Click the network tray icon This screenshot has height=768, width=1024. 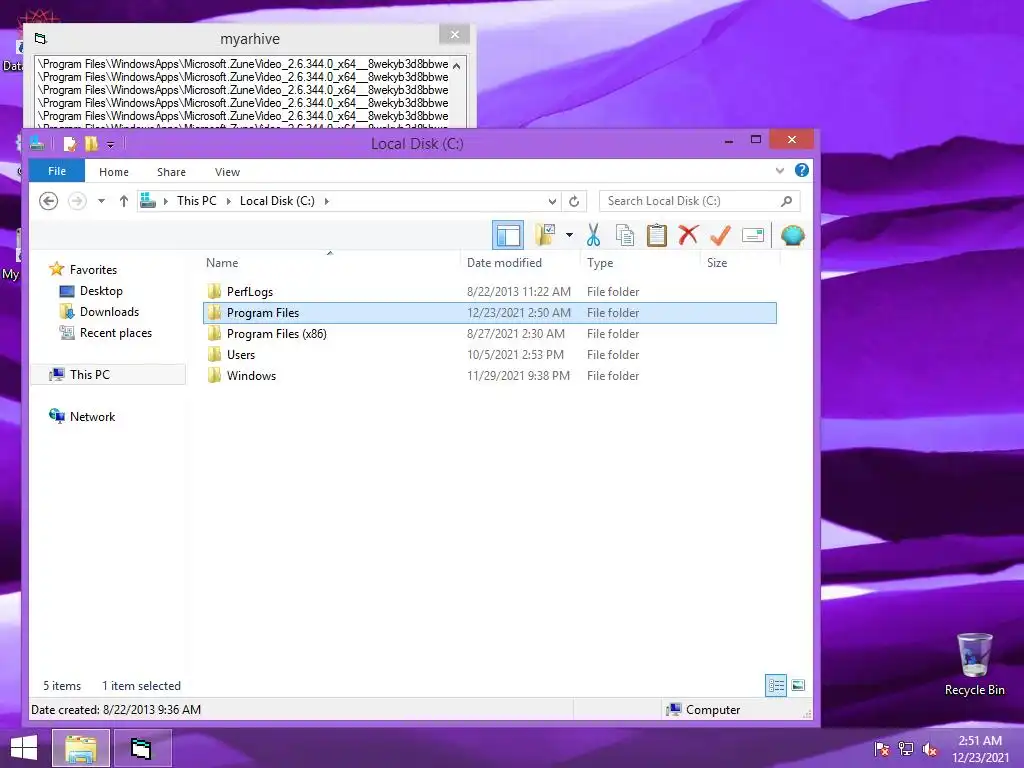pyautogui.click(x=906, y=749)
